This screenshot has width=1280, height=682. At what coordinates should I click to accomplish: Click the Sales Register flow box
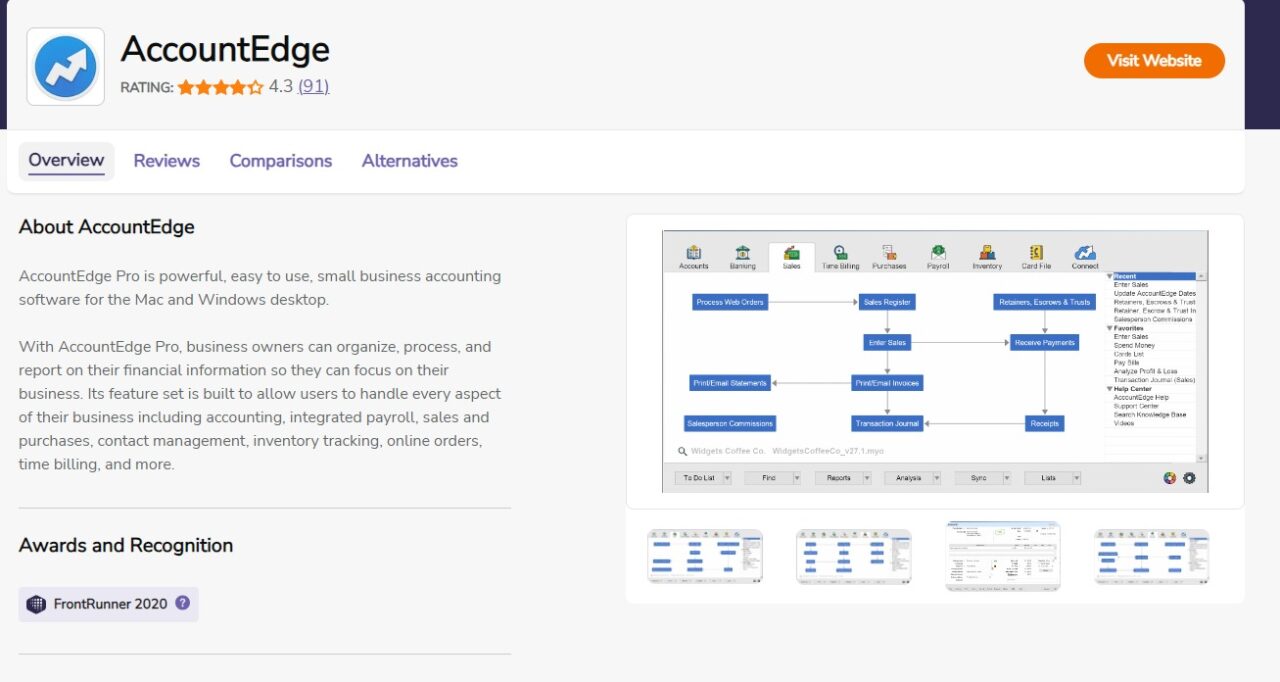887,302
